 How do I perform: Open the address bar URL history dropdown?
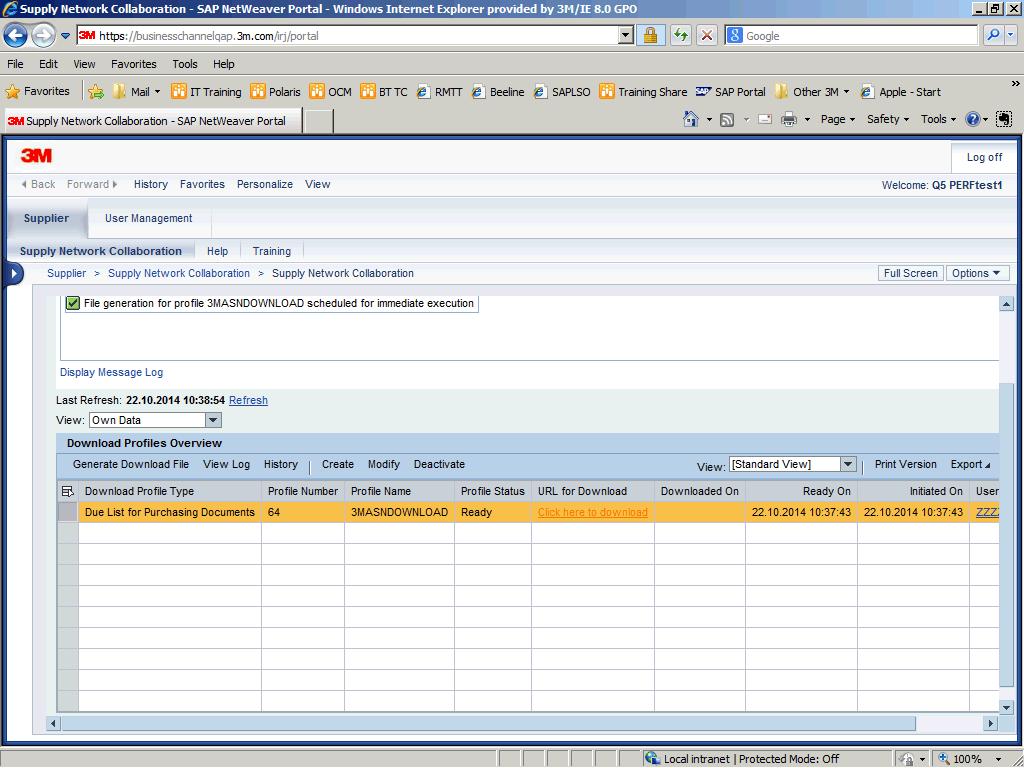[x=625, y=35]
